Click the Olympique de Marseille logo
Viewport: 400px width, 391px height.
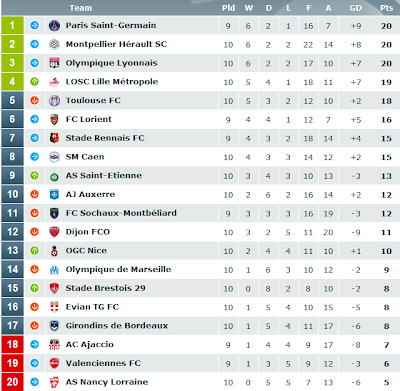pos(54,269)
